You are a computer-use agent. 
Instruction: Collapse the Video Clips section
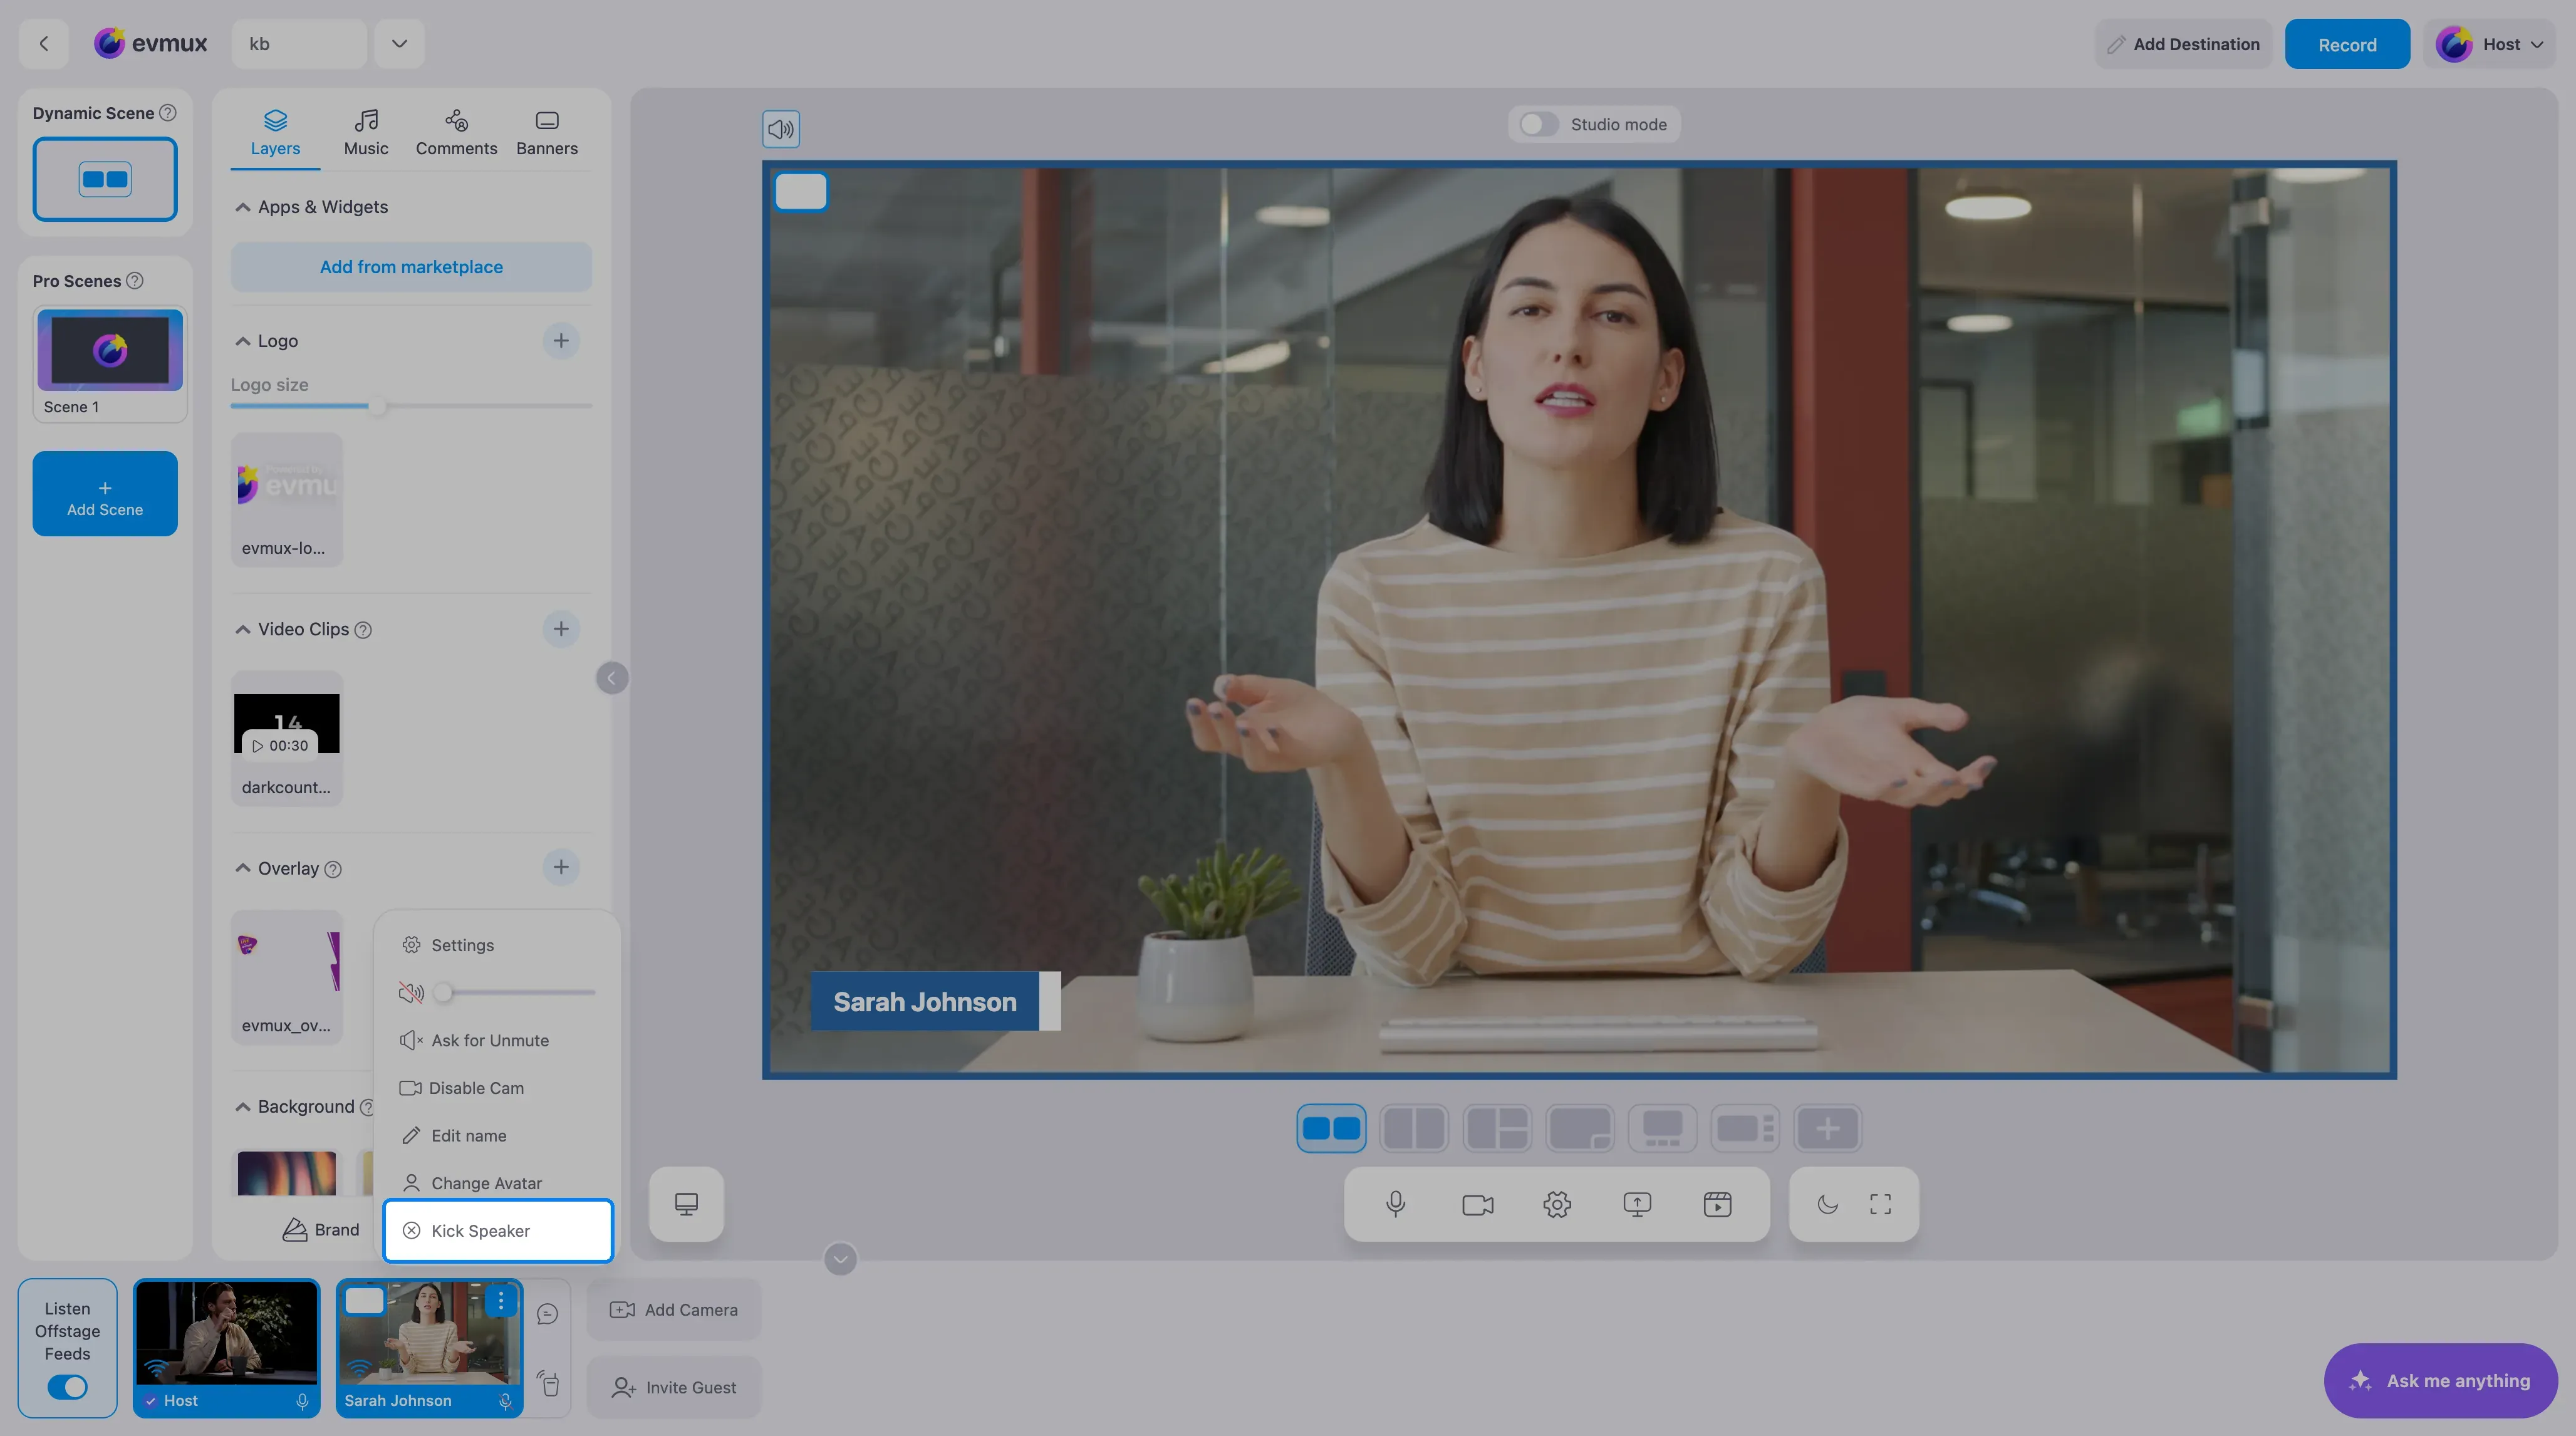click(x=242, y=629)
